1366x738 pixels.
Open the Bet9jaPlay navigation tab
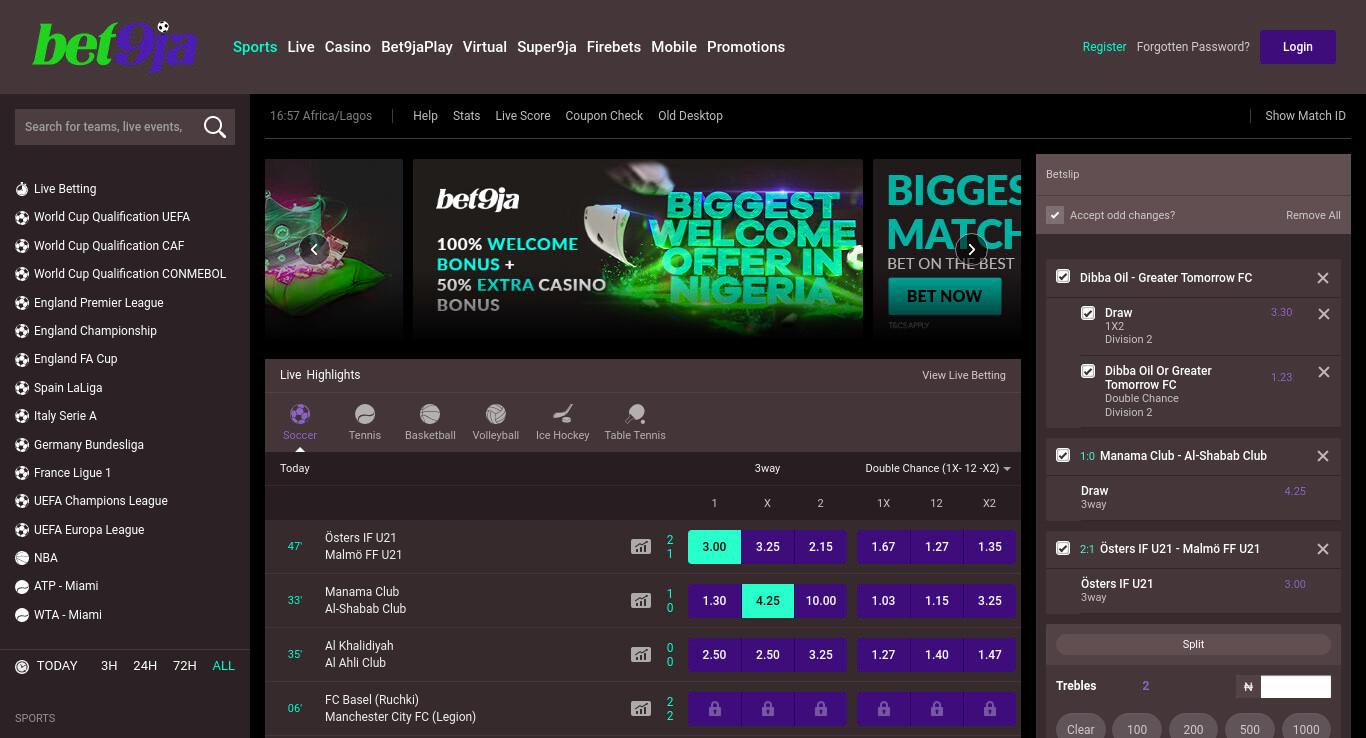[417, 47]
